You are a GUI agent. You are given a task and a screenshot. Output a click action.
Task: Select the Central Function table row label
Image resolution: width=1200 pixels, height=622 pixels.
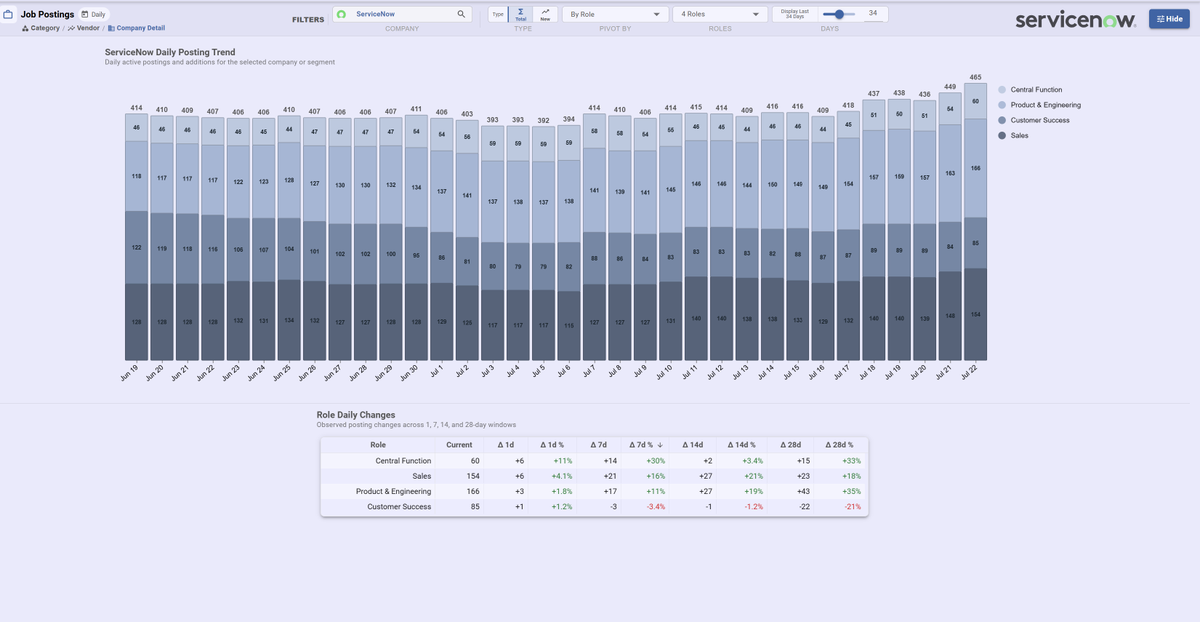point(403,461)
